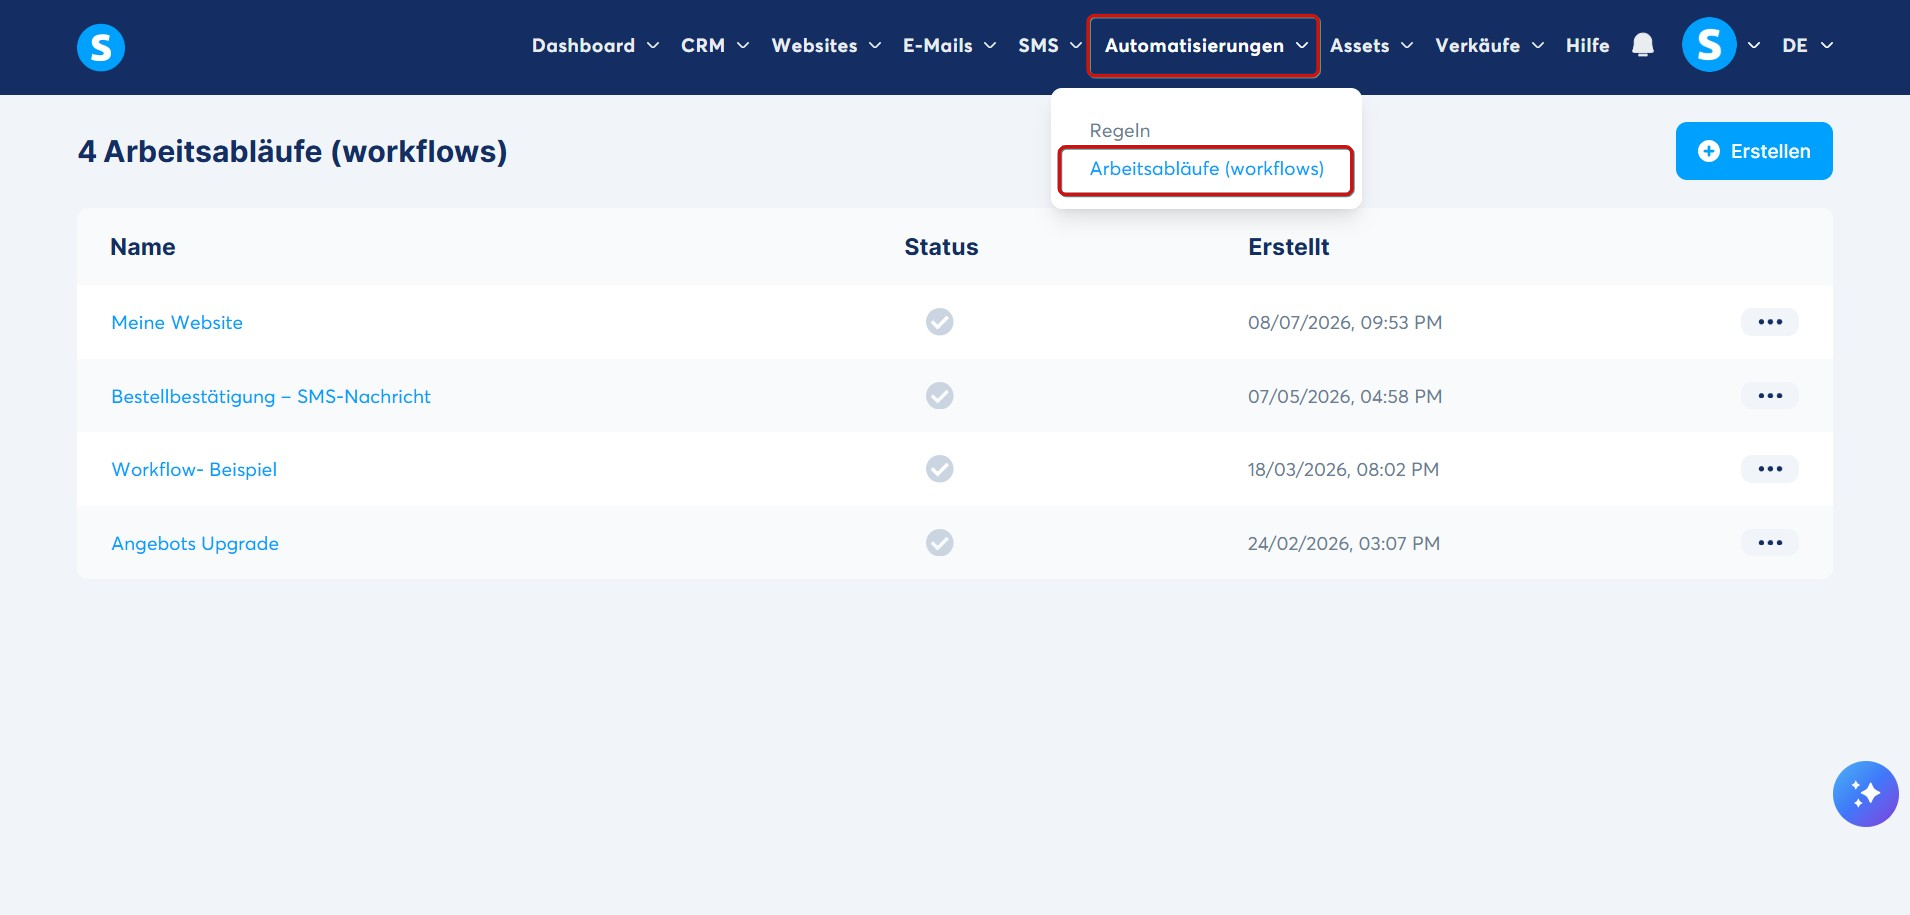Expand the Assets menu
Viewport: 1910px width, 915px height.
[1371, 45]
